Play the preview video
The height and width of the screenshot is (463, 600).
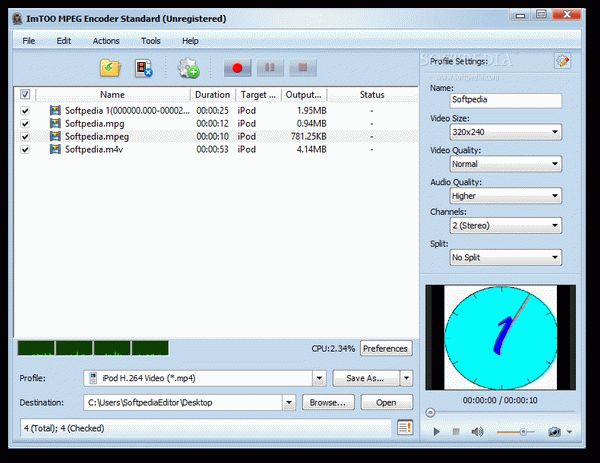pos(436,432)
